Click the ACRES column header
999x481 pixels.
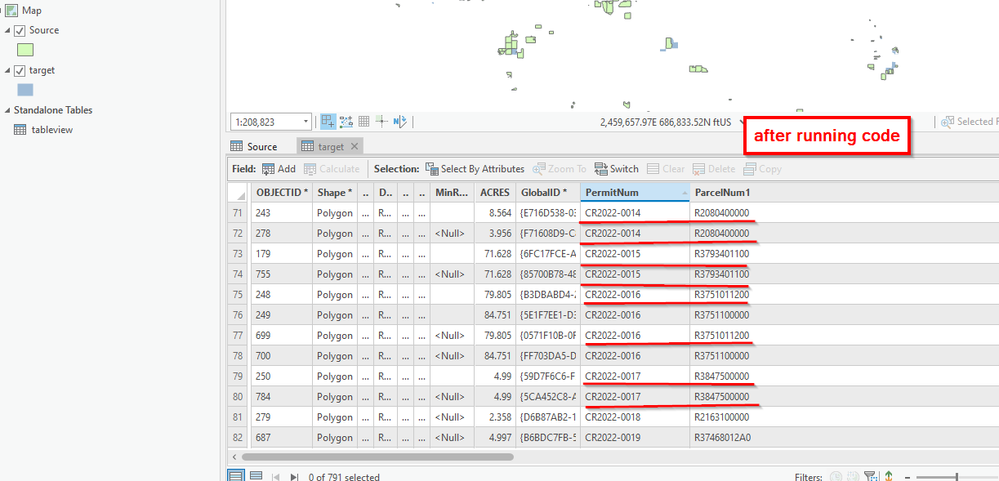pyautogui.click(x=495, y=192)
